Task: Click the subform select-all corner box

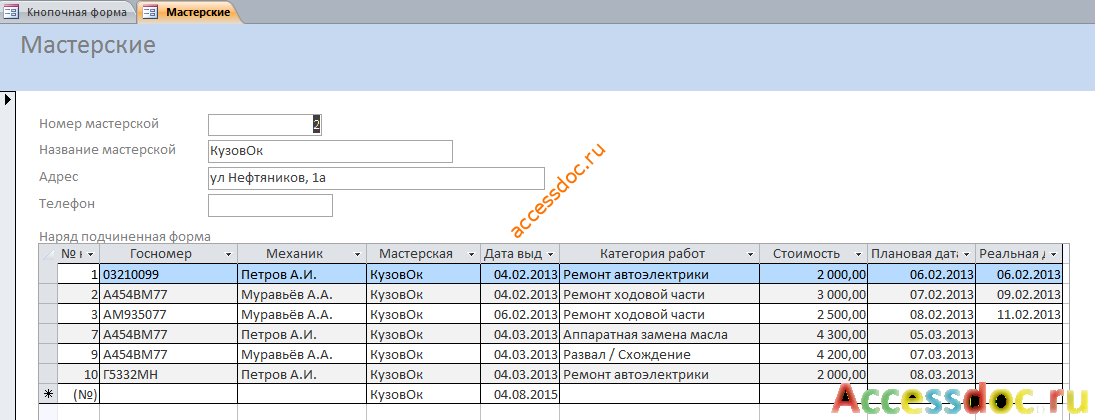Action: [48, 254]
